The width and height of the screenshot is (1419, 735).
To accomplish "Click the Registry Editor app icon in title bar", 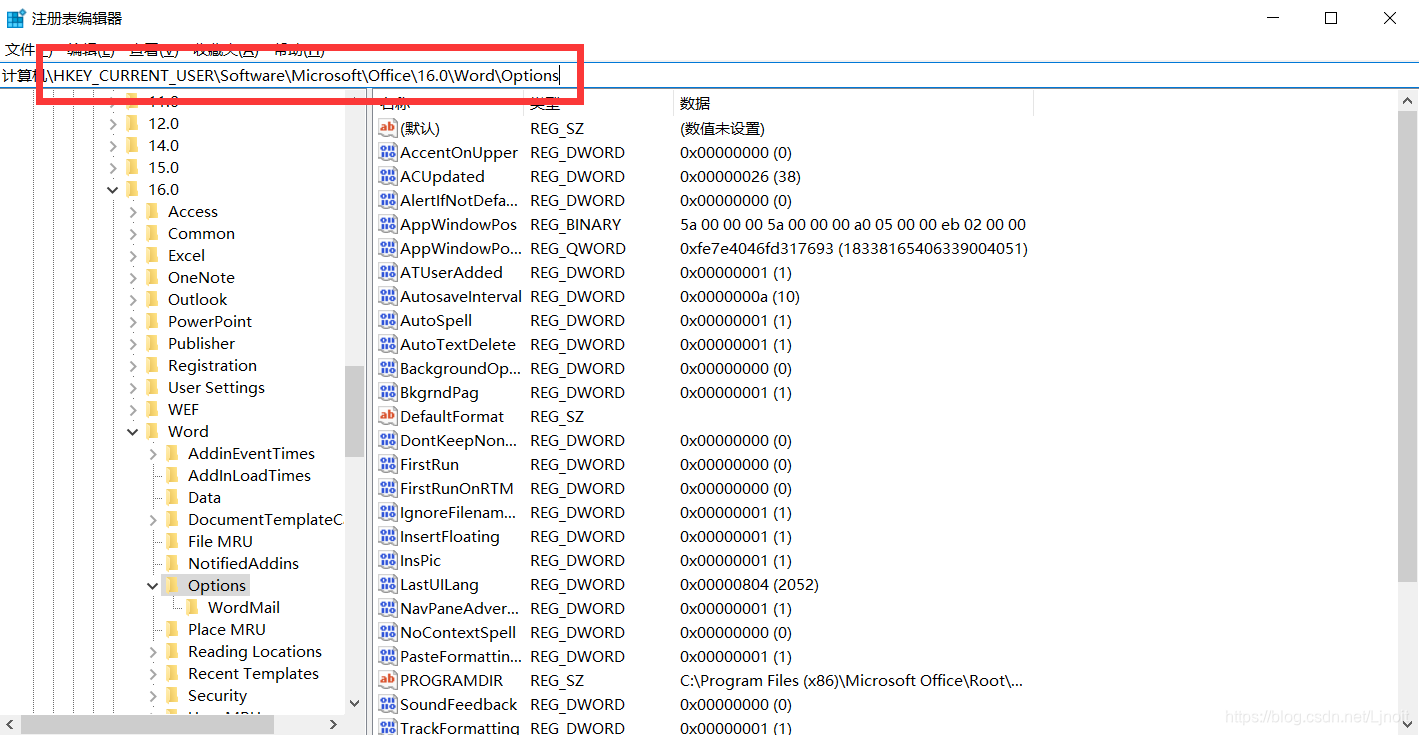I will (x=16, y=18).
